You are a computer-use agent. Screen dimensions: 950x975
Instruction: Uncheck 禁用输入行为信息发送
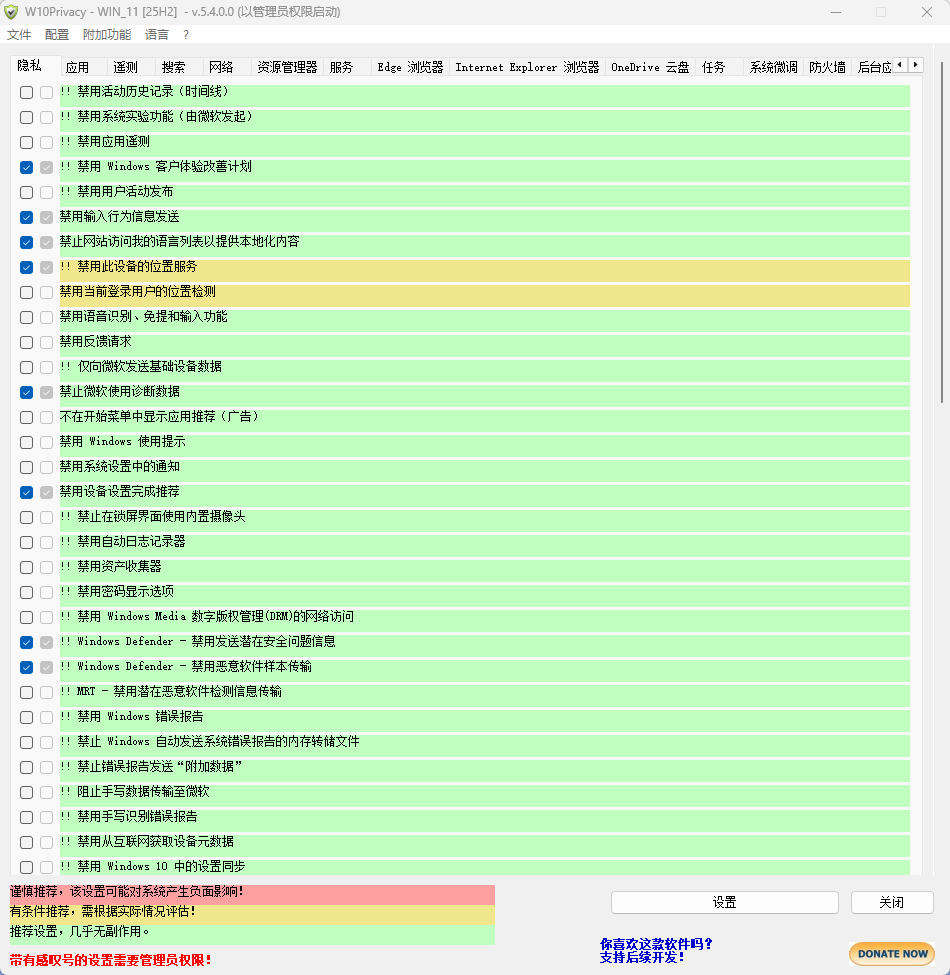coord(26,217)
